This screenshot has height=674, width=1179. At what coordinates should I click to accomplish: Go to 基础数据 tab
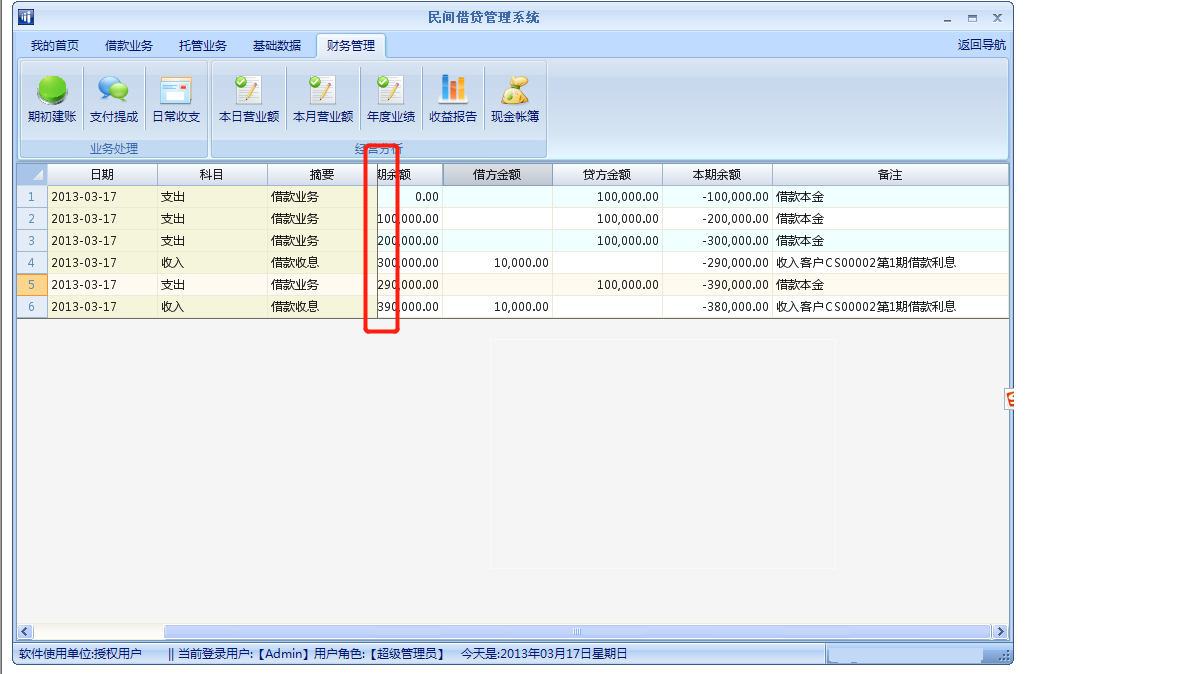point(277,45)
